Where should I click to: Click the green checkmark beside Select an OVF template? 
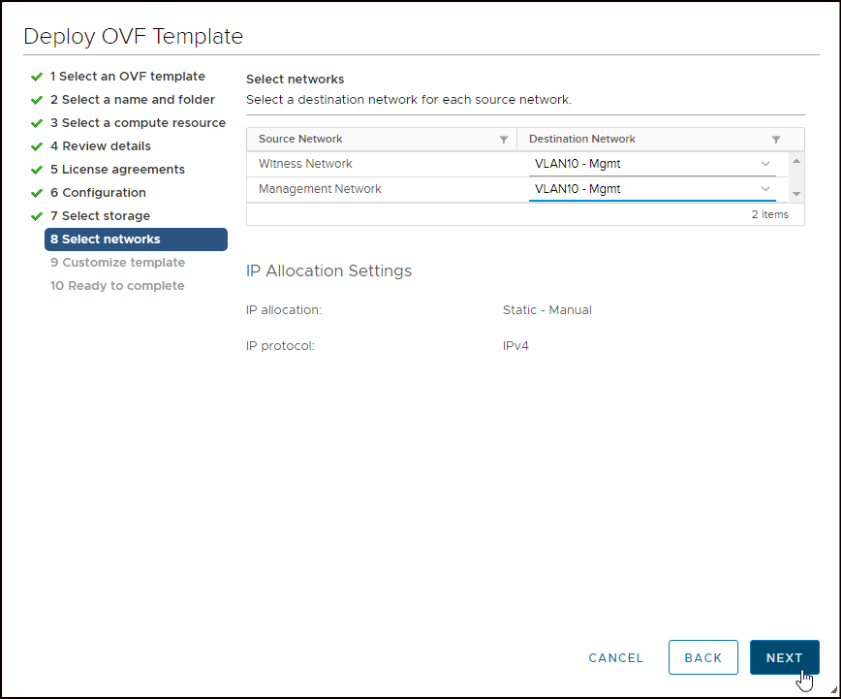pos(37,77)
